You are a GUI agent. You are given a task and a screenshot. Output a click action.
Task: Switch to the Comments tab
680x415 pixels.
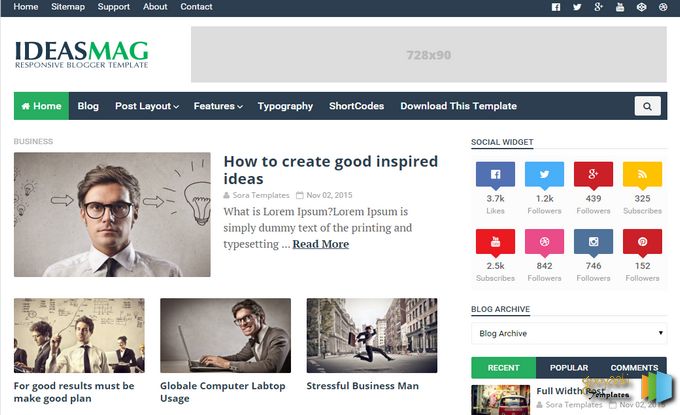634,367
